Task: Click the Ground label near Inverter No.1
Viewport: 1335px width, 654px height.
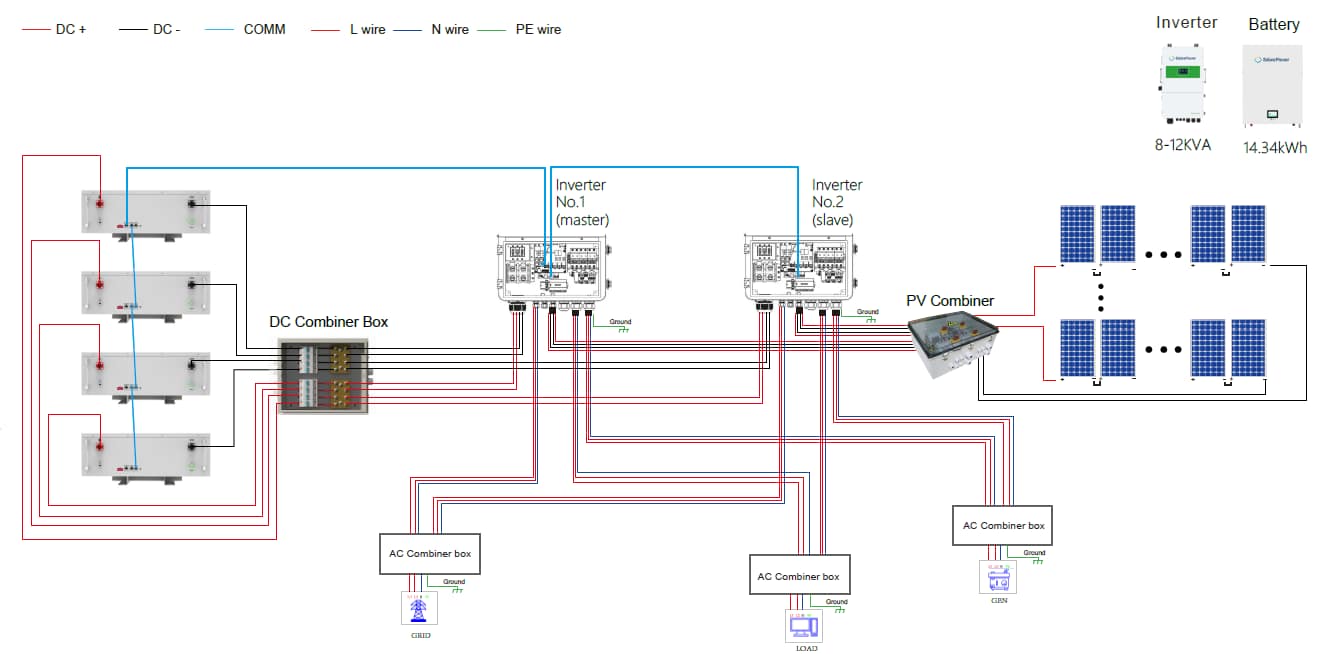Action: pos(620,322)
